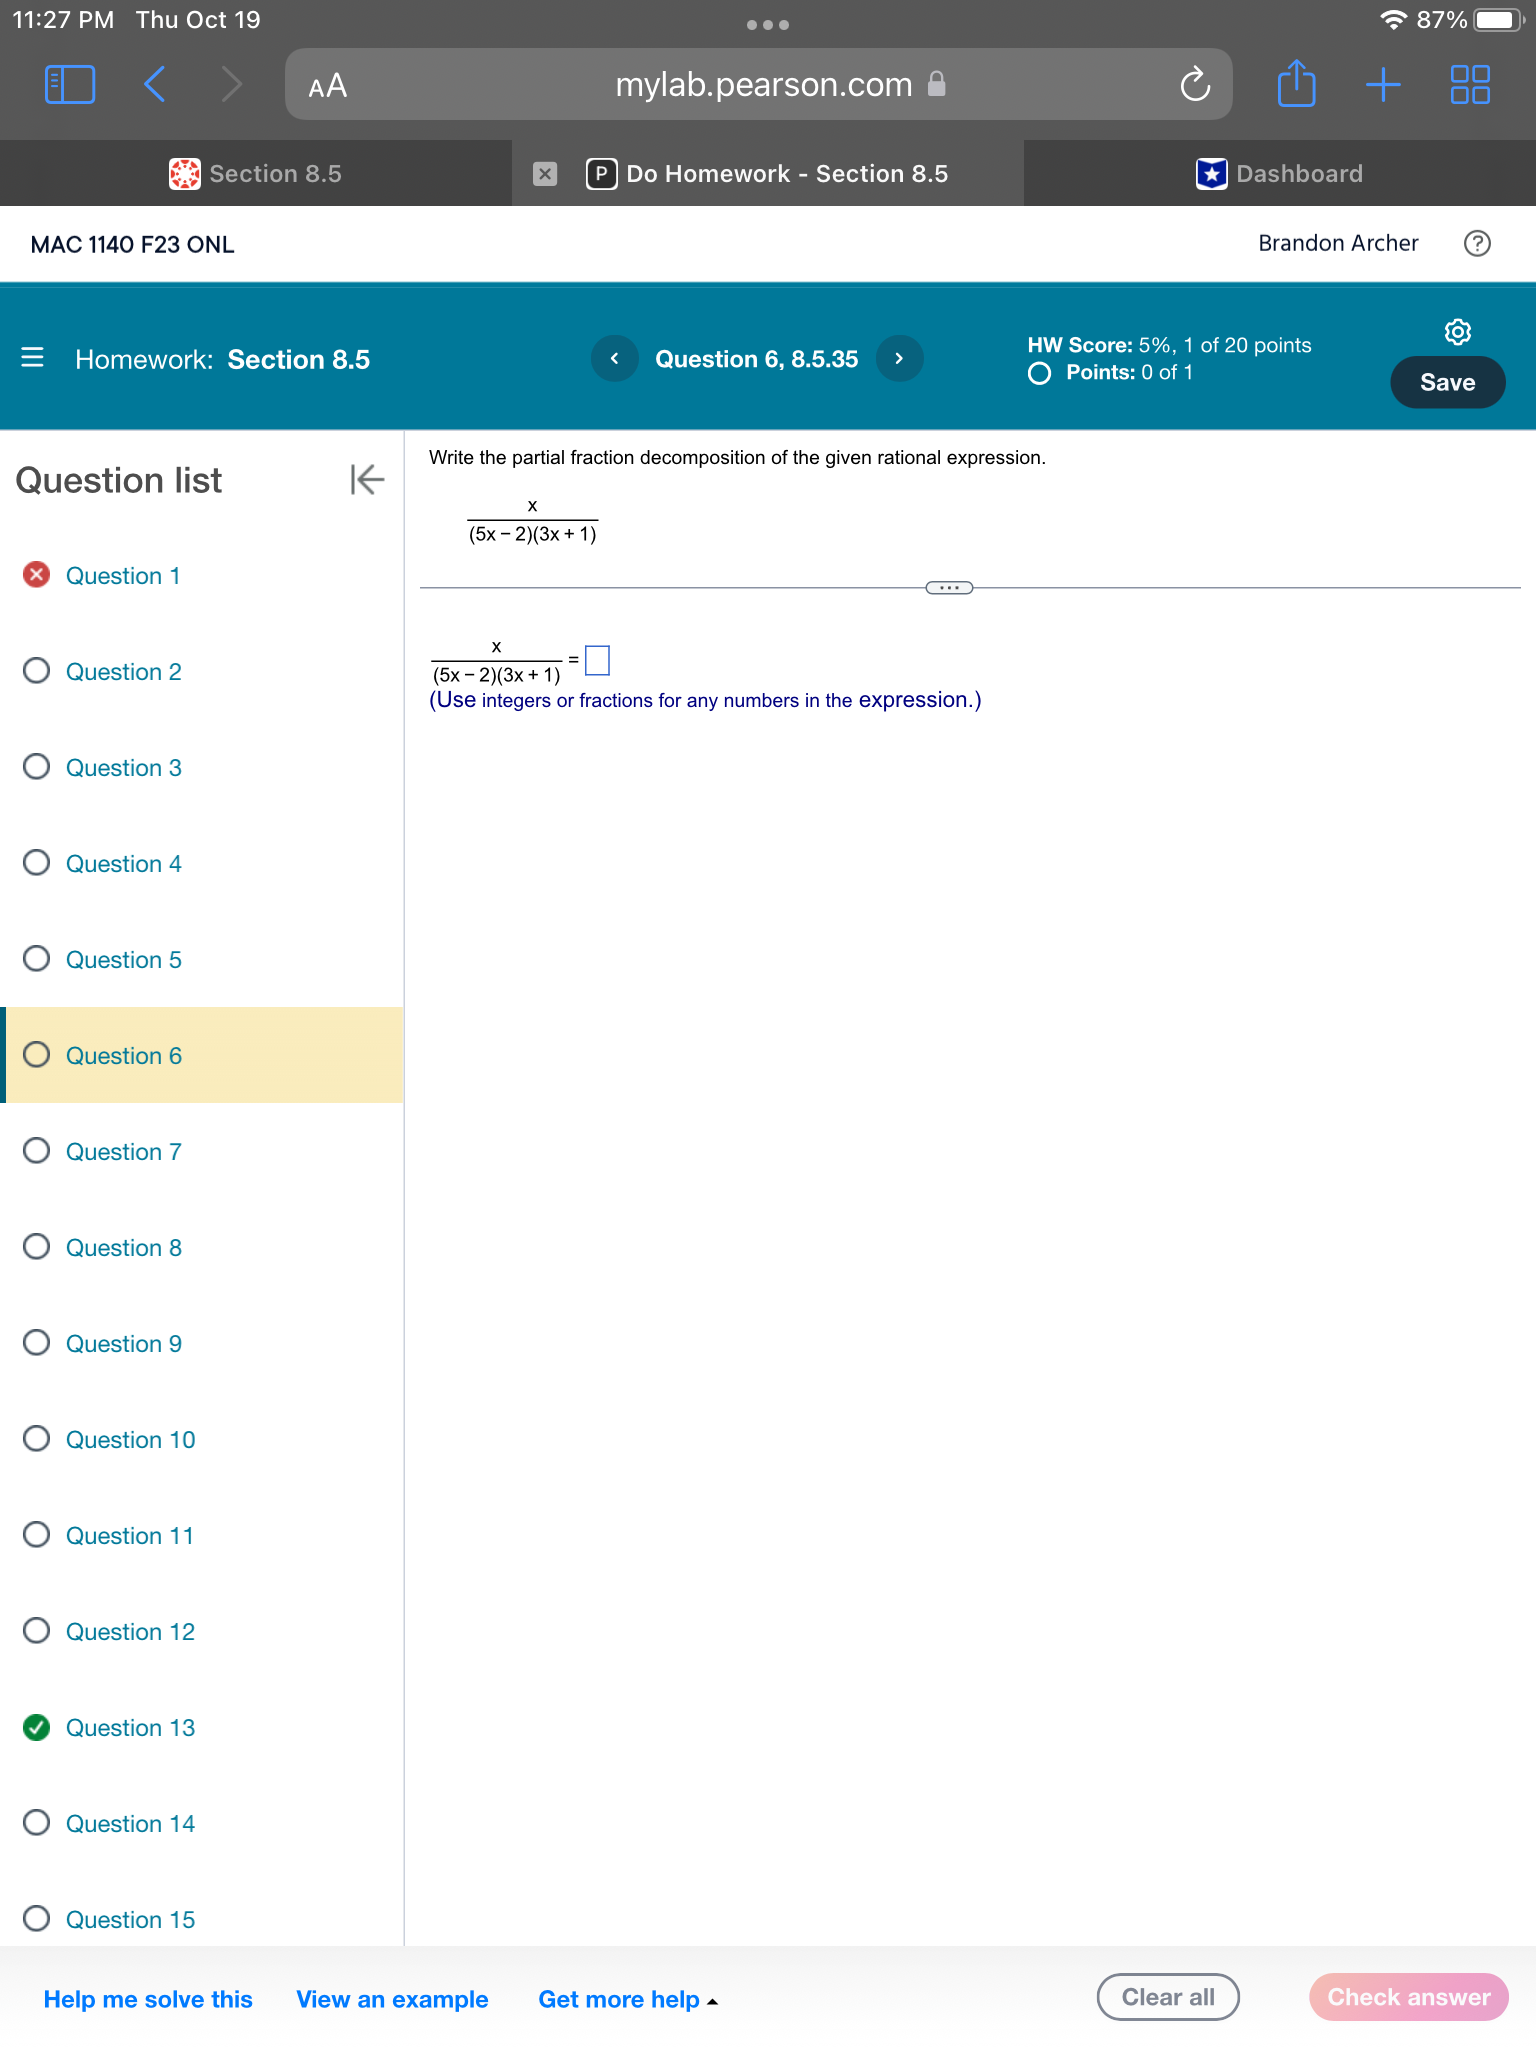Viewport: 1536px width, 2048px height.
Task: Open the AA reader text options
Action: click(327, 86)
